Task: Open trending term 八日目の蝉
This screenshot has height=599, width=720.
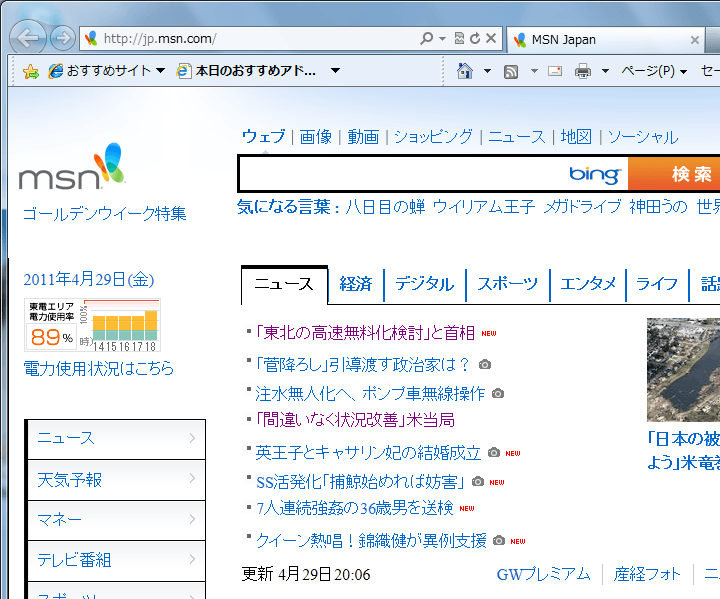Action: [386, 207]
